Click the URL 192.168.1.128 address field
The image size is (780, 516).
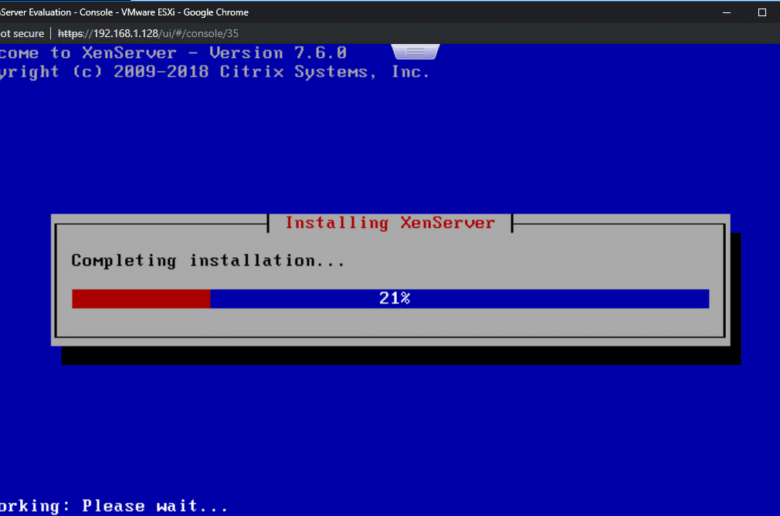pyautogui.click(x=148, y=33)
